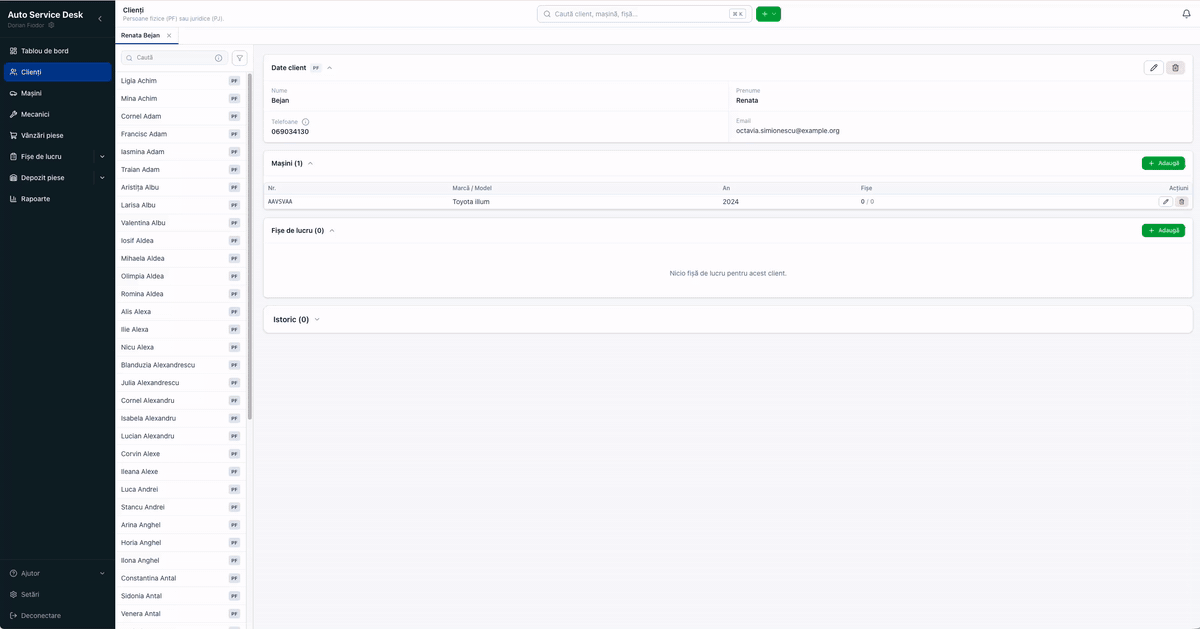
Task: Expand the Depozit piese submenu arrow
Action: (102, 178)
